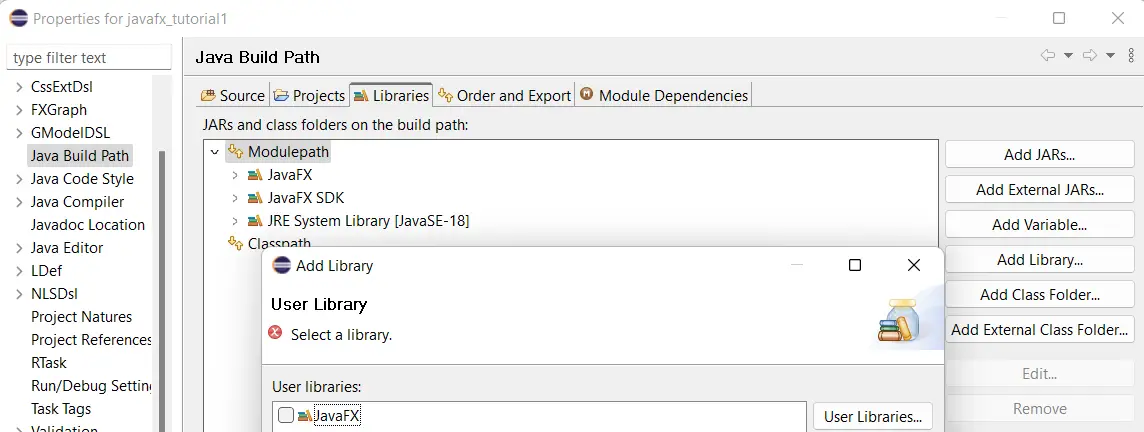Open the three-dot view menu icon

(x=1129, y=56)
